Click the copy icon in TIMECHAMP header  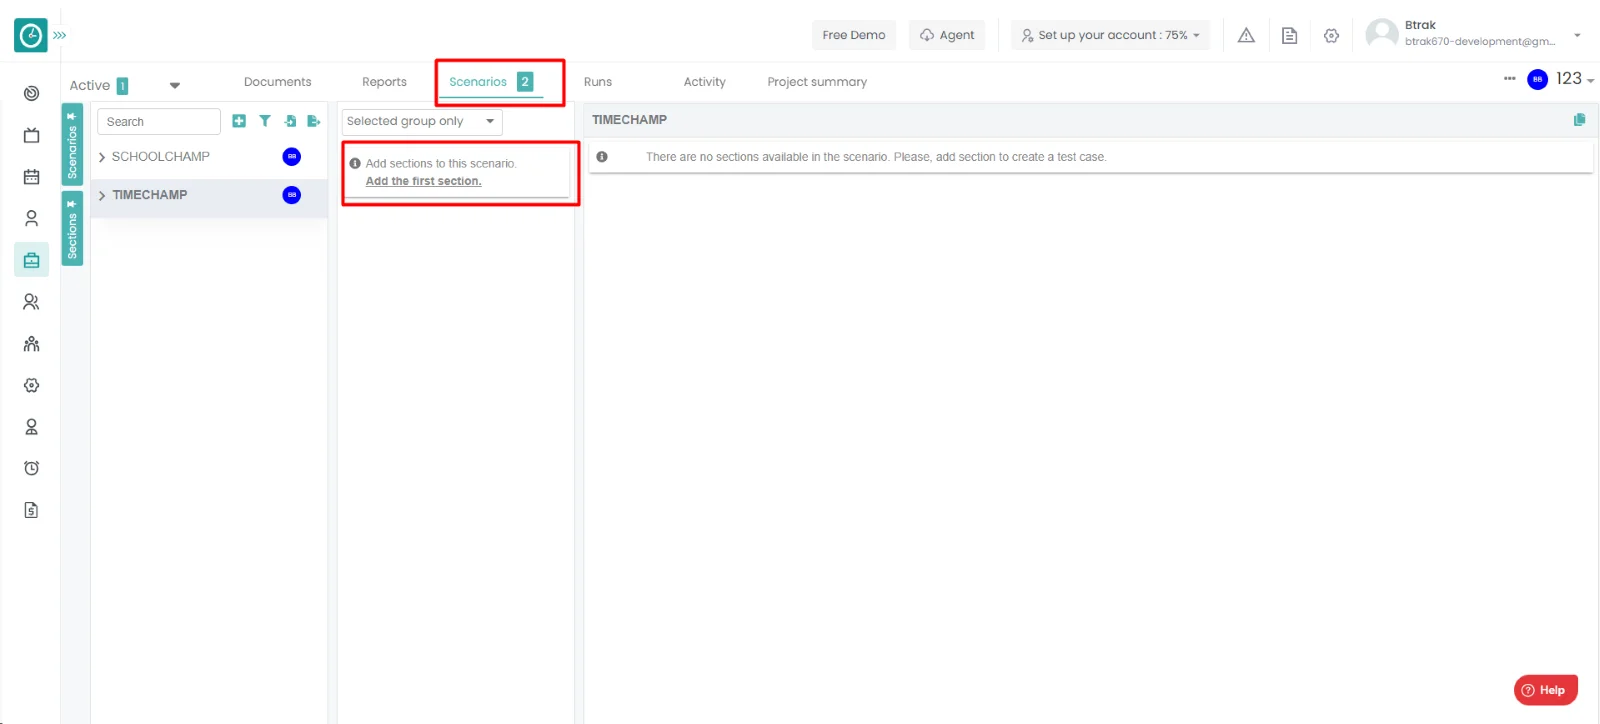coord(1579,120)
